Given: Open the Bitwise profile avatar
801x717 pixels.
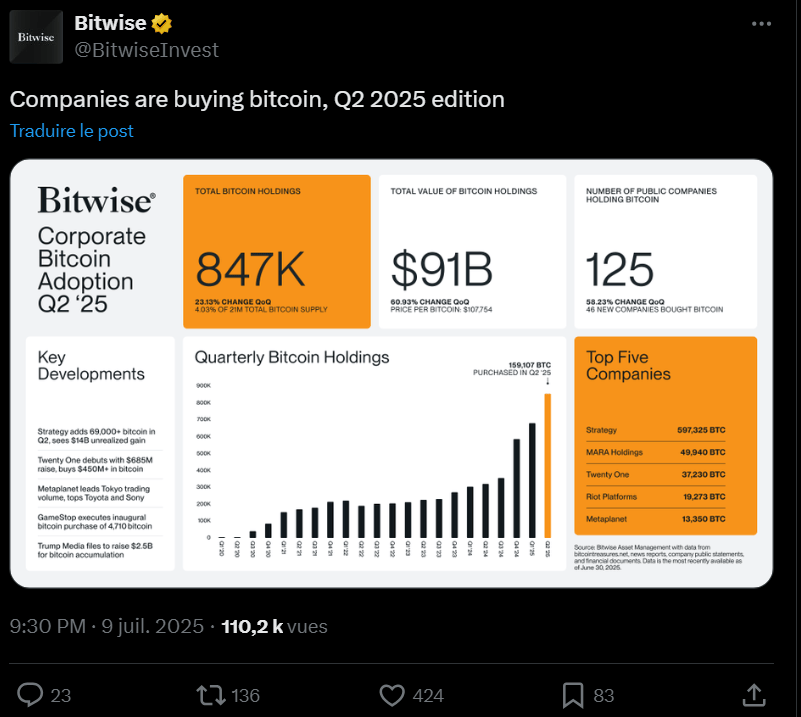Looking at the screenshot, I should (x=36, y=37).
